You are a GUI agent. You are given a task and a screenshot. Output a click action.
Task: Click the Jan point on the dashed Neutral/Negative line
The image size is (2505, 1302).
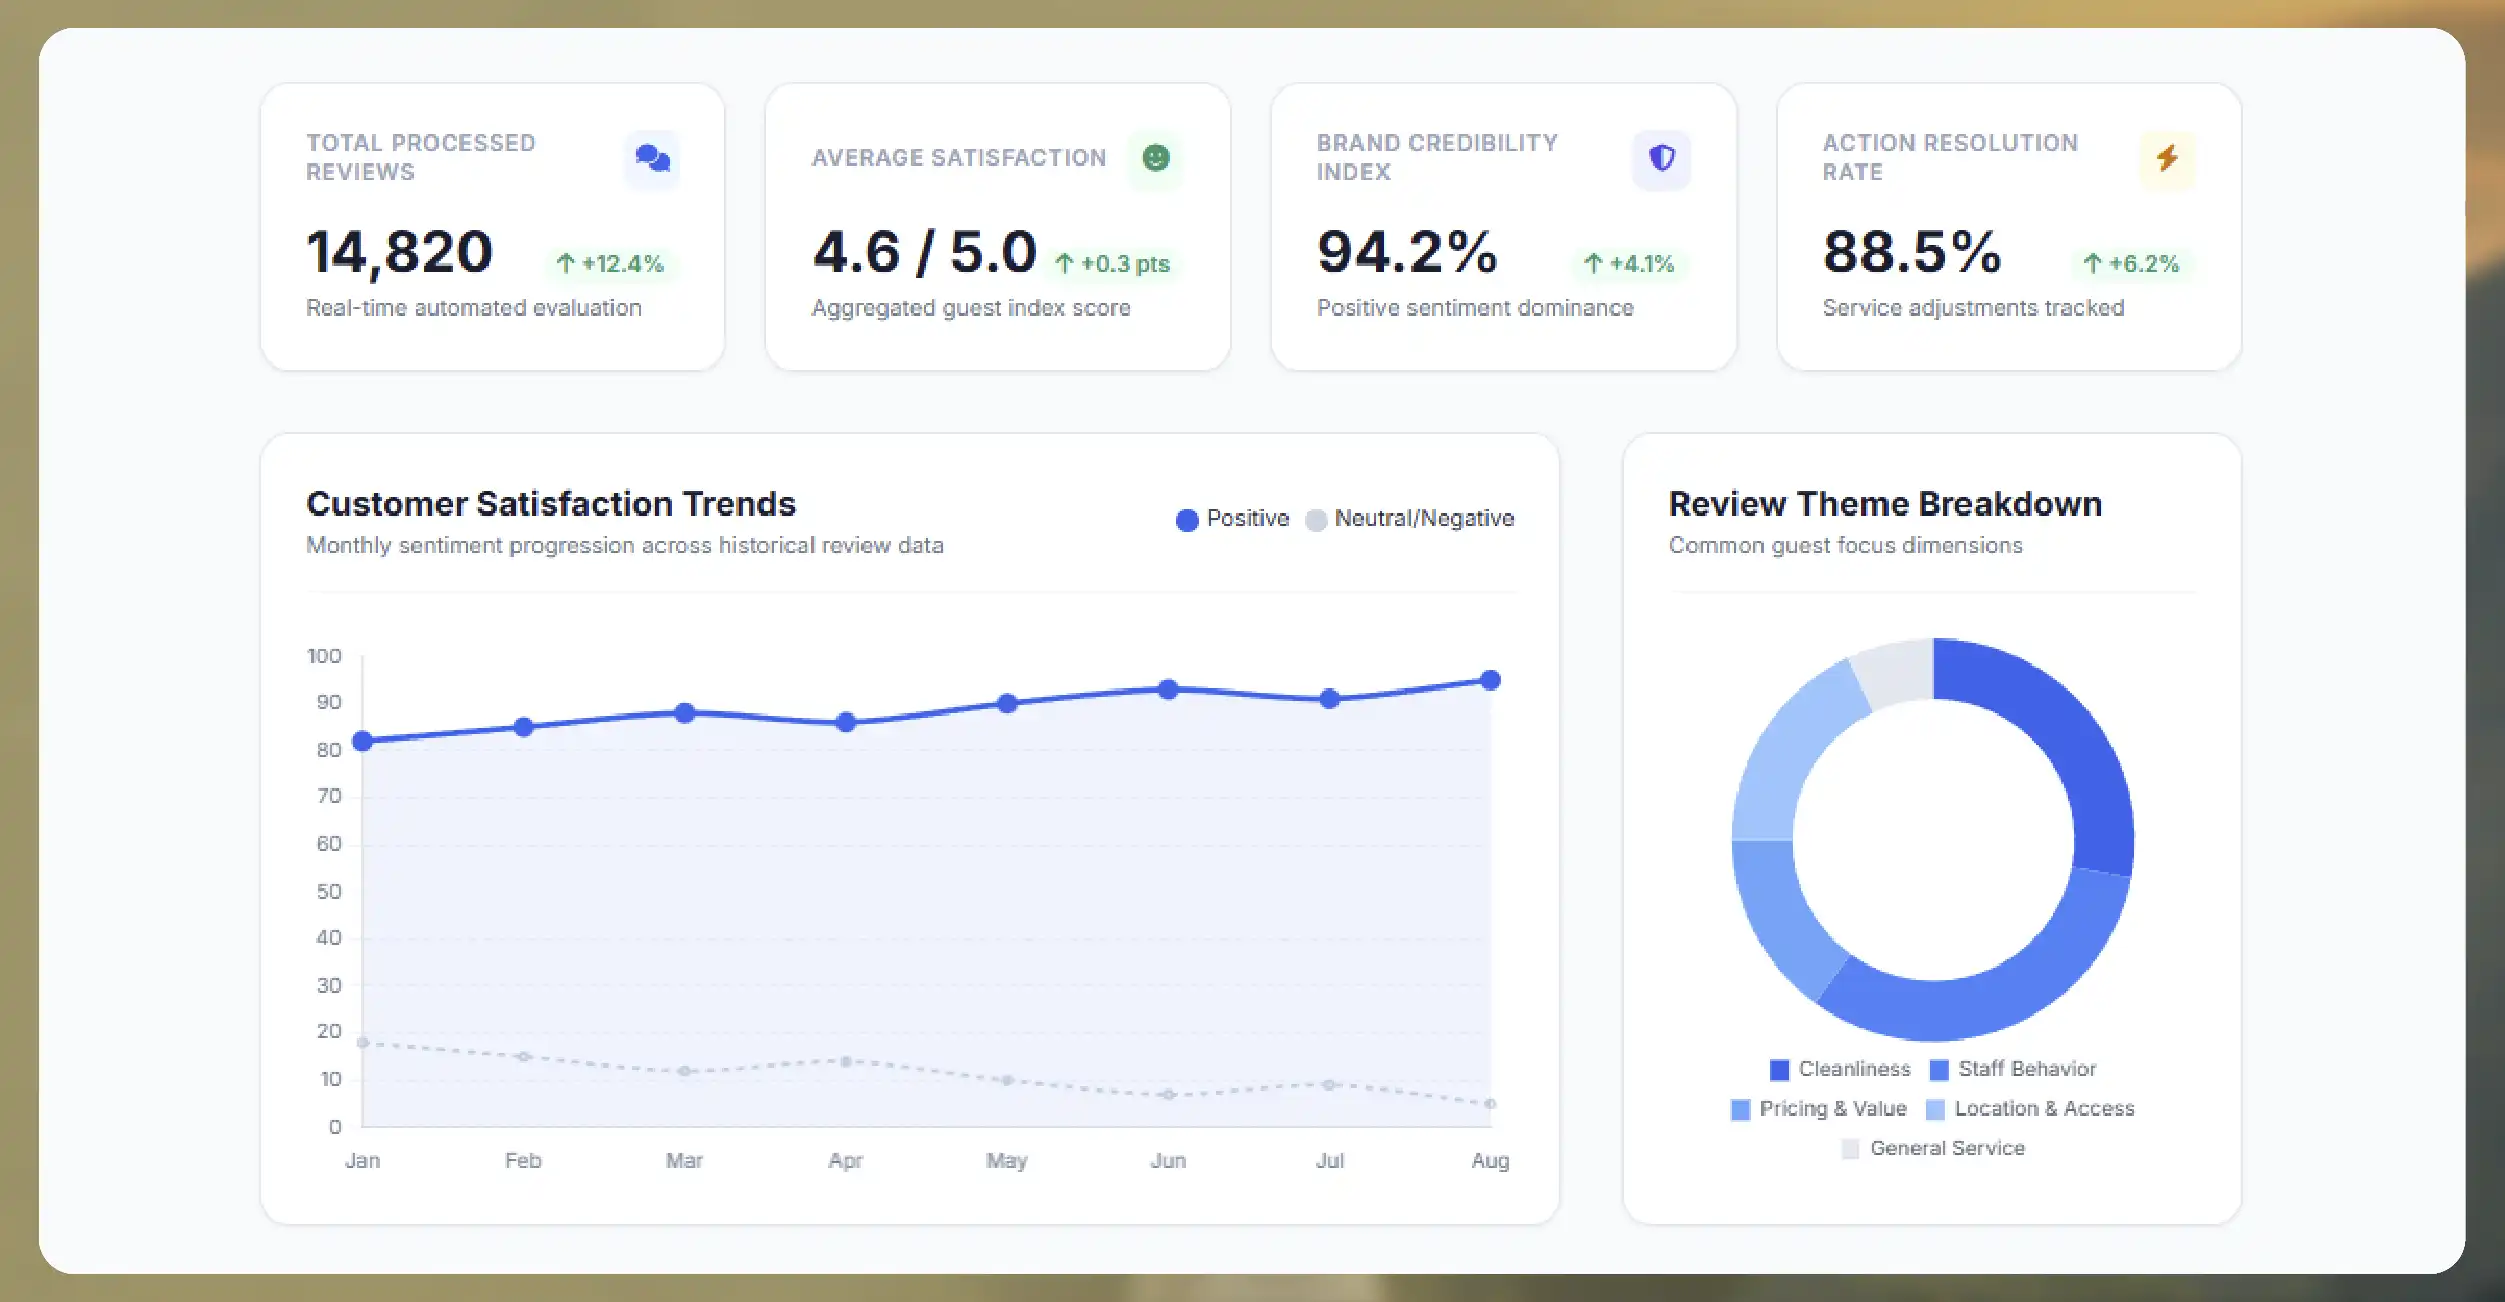pos(363,1042)
